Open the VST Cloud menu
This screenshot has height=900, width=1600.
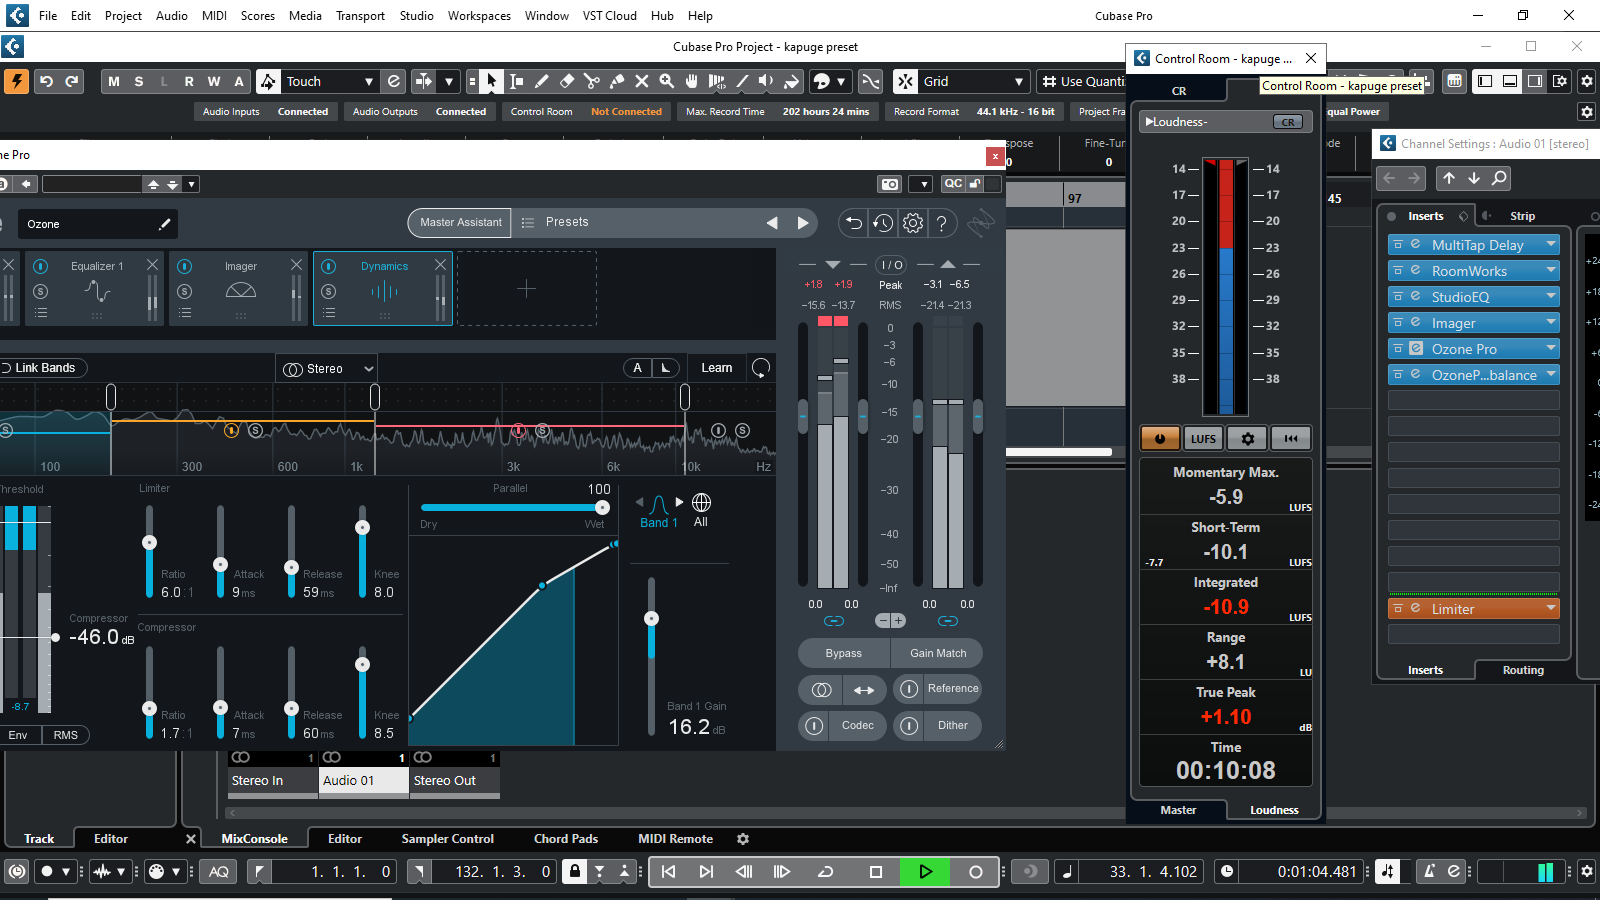pos(609,16)
